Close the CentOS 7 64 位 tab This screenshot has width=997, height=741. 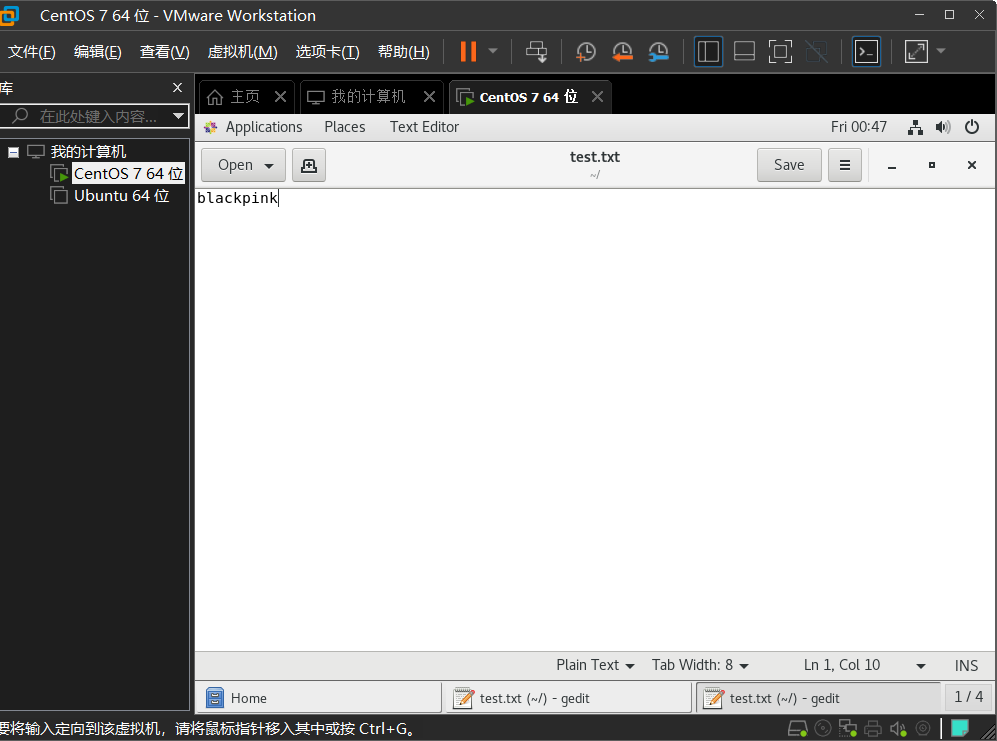pos(597,97)
